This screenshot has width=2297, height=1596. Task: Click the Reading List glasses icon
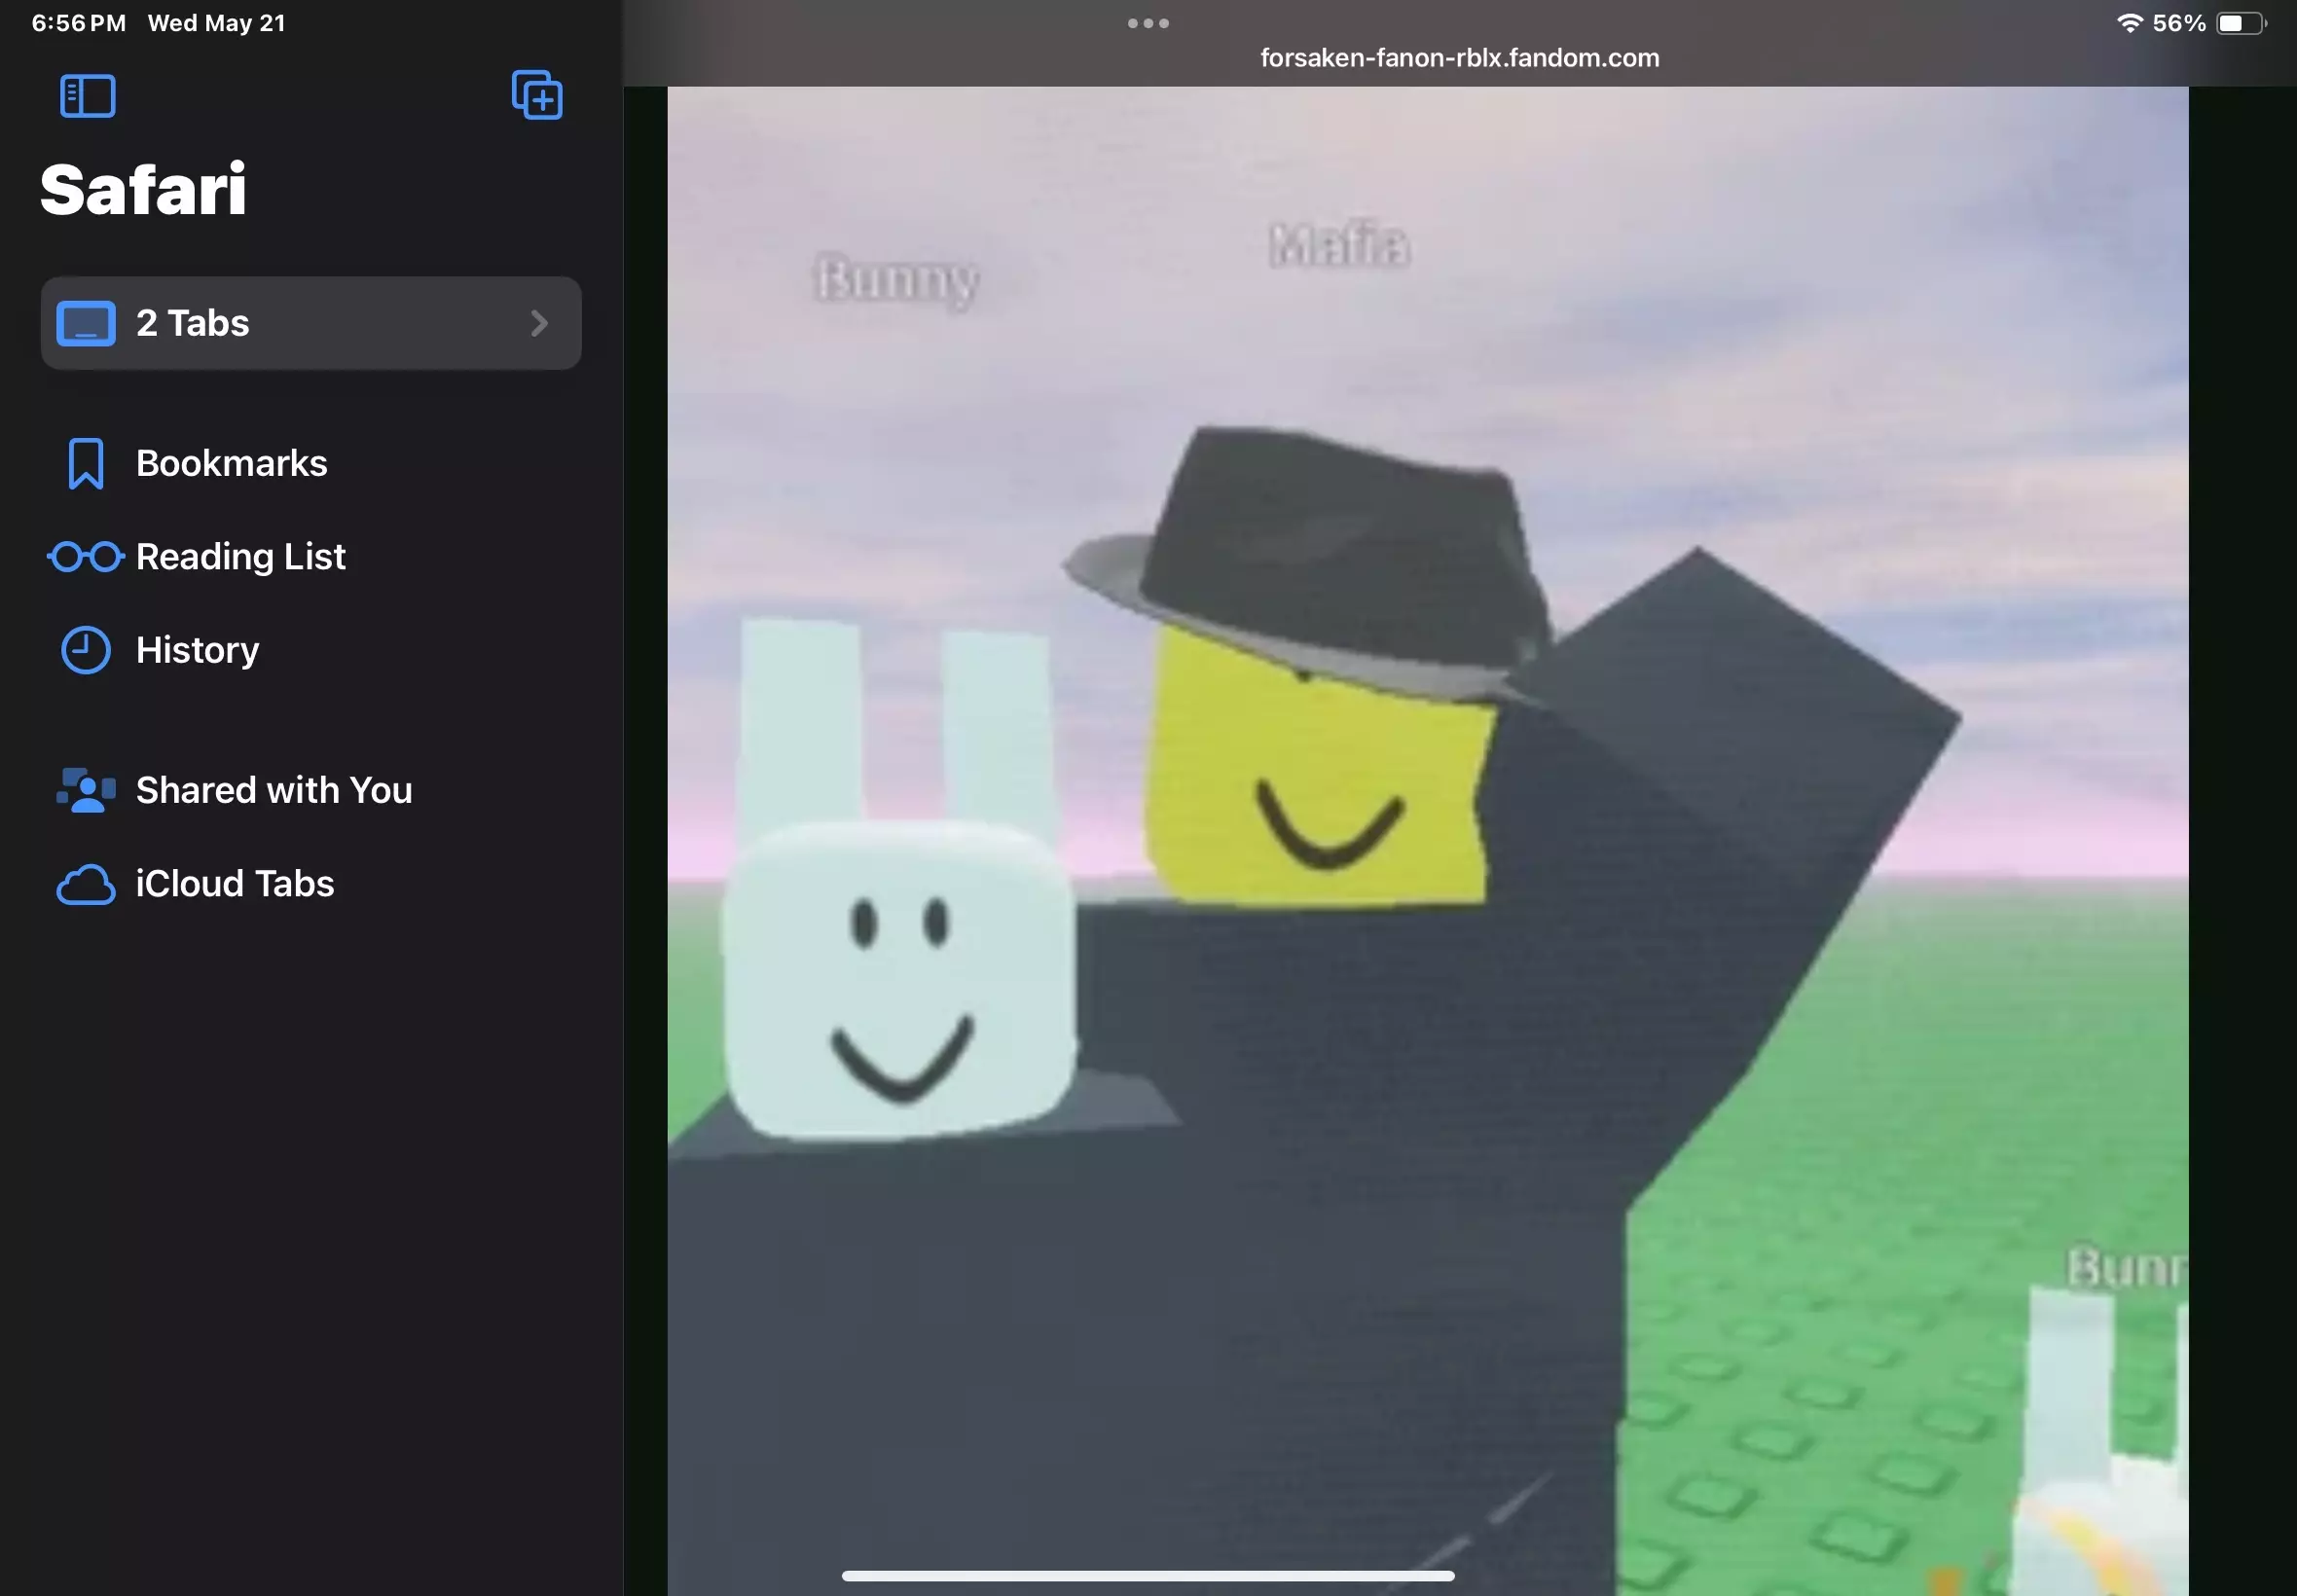click(86, 557)
